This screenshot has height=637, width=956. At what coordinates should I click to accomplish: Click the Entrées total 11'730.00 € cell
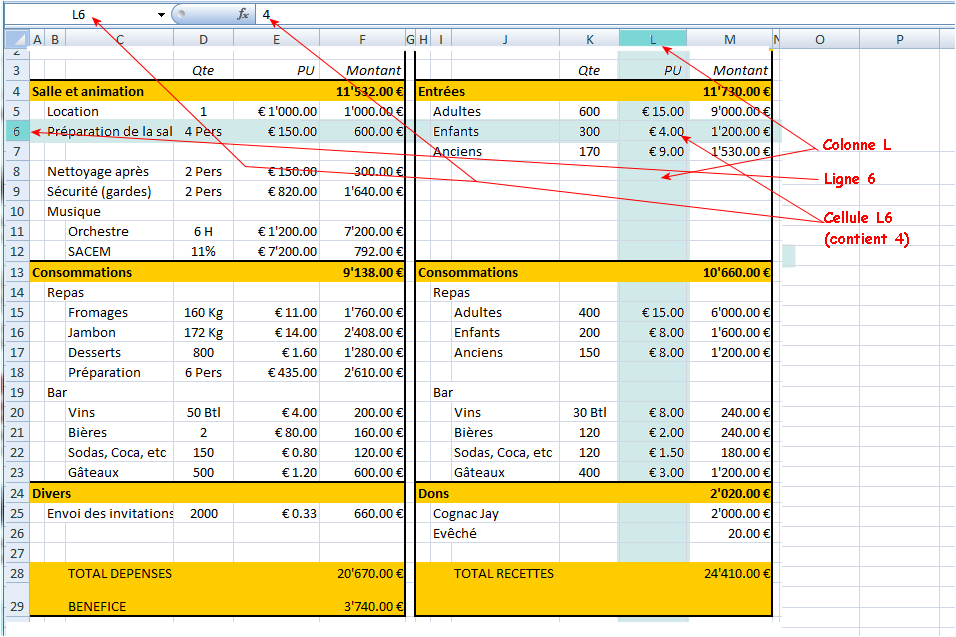(x=730, y=91)
